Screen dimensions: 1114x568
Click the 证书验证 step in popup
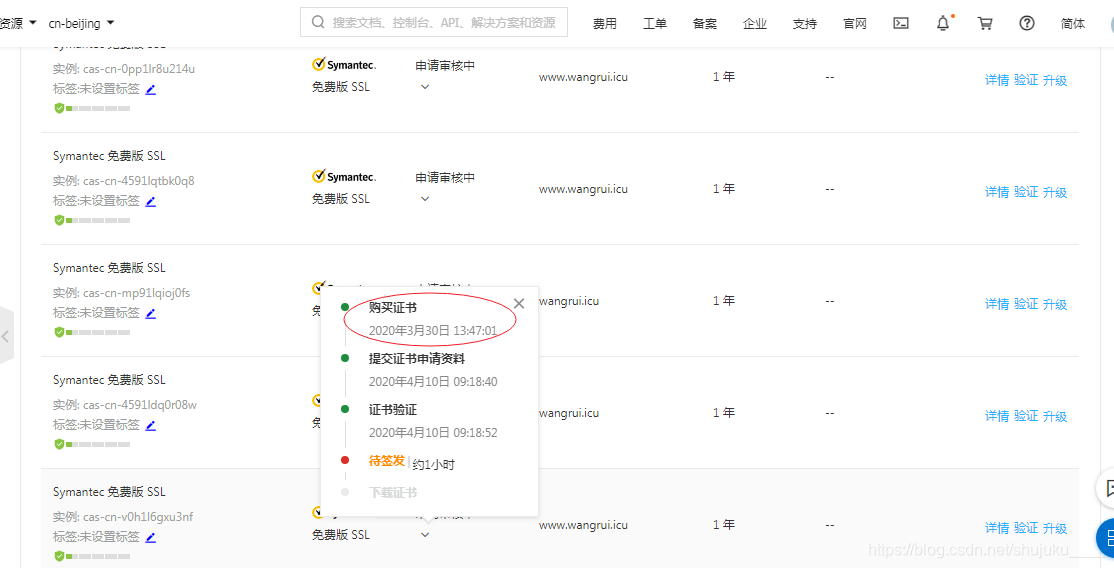click(393, 409)
